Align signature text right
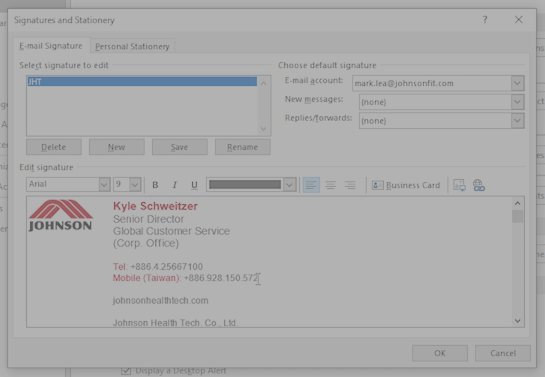 [350, 185]
